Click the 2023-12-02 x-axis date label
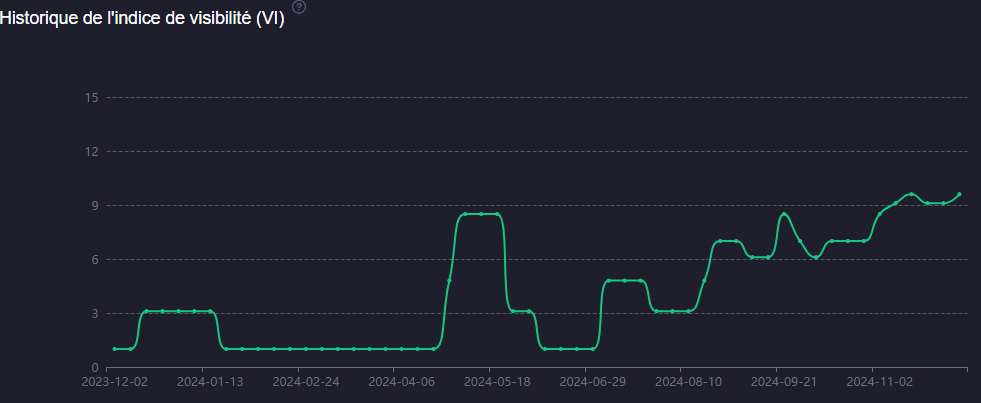 click(114, 381)
